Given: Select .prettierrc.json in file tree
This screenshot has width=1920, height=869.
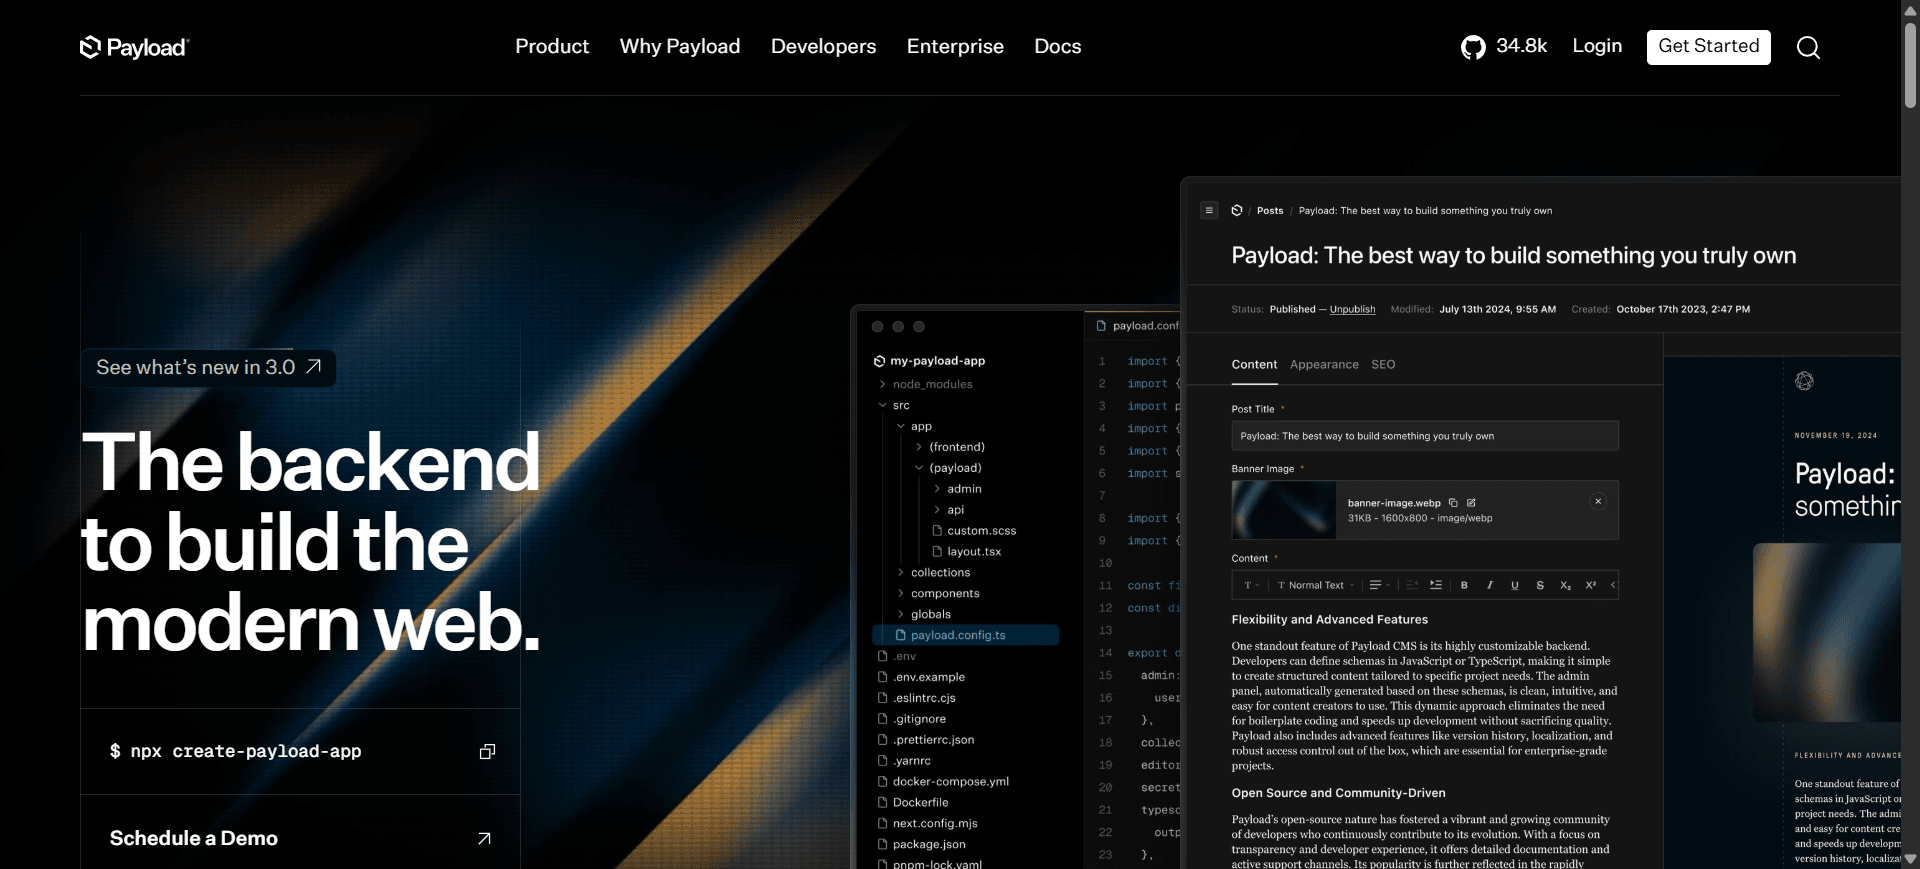Looking at the screenshot, I should pos(925,740).
